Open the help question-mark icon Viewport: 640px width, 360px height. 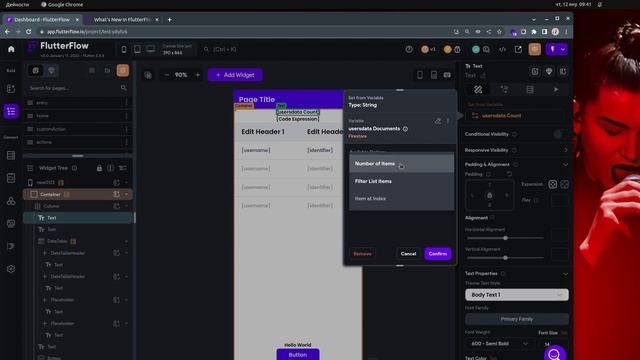click(409, 49)
